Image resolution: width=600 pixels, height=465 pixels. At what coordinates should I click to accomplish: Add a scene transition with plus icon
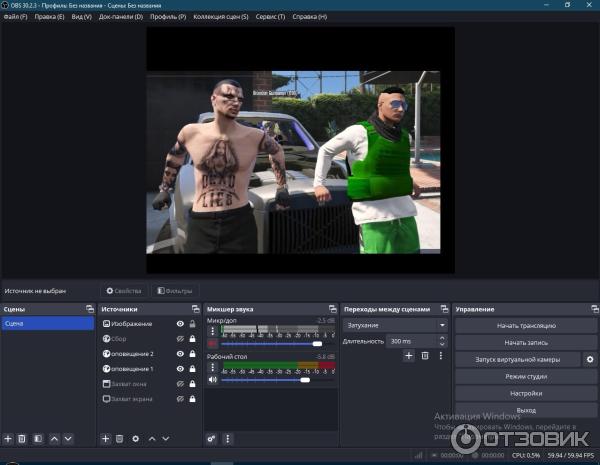click(x=409, y=356)
